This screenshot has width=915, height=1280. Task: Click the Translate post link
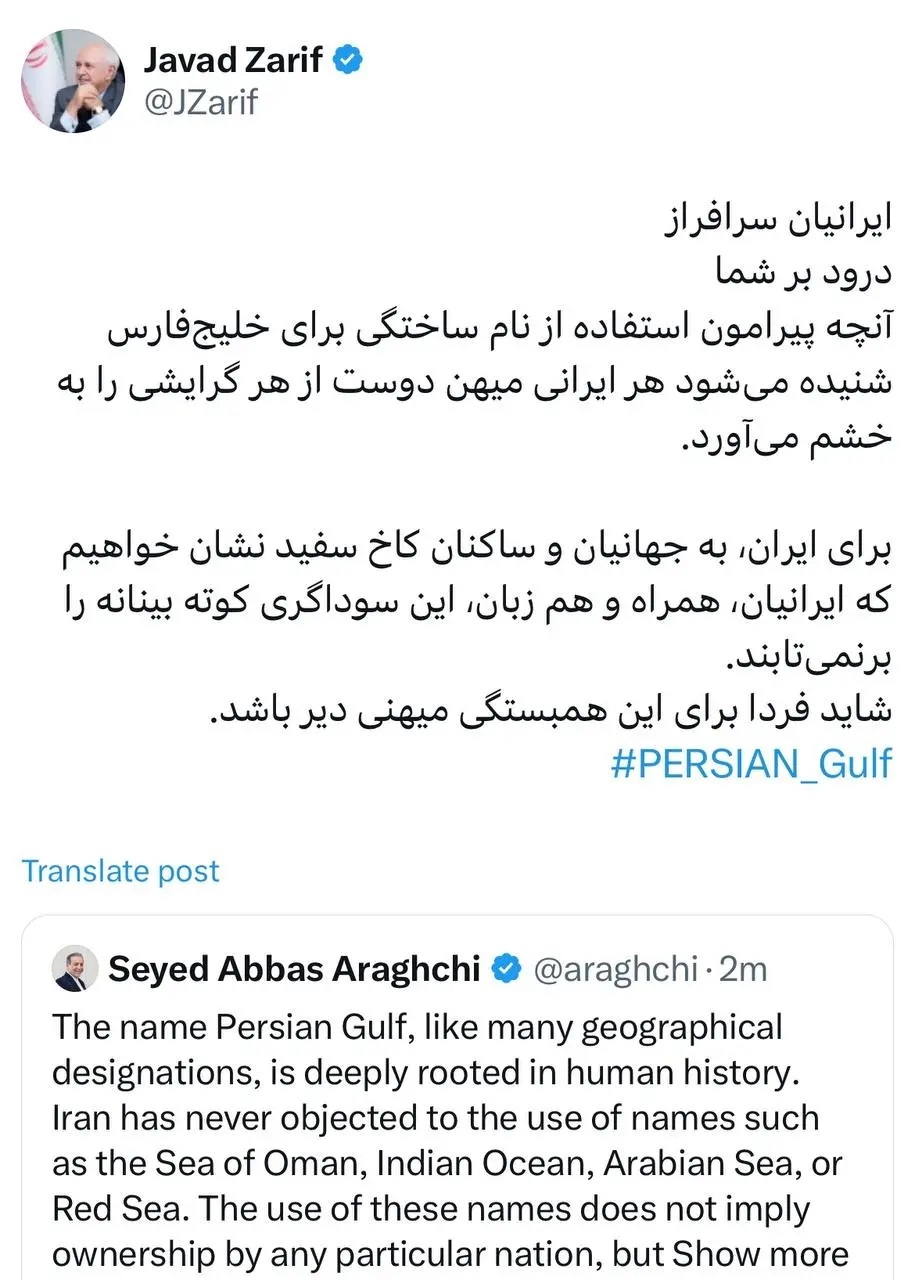(x=120, y=871)
